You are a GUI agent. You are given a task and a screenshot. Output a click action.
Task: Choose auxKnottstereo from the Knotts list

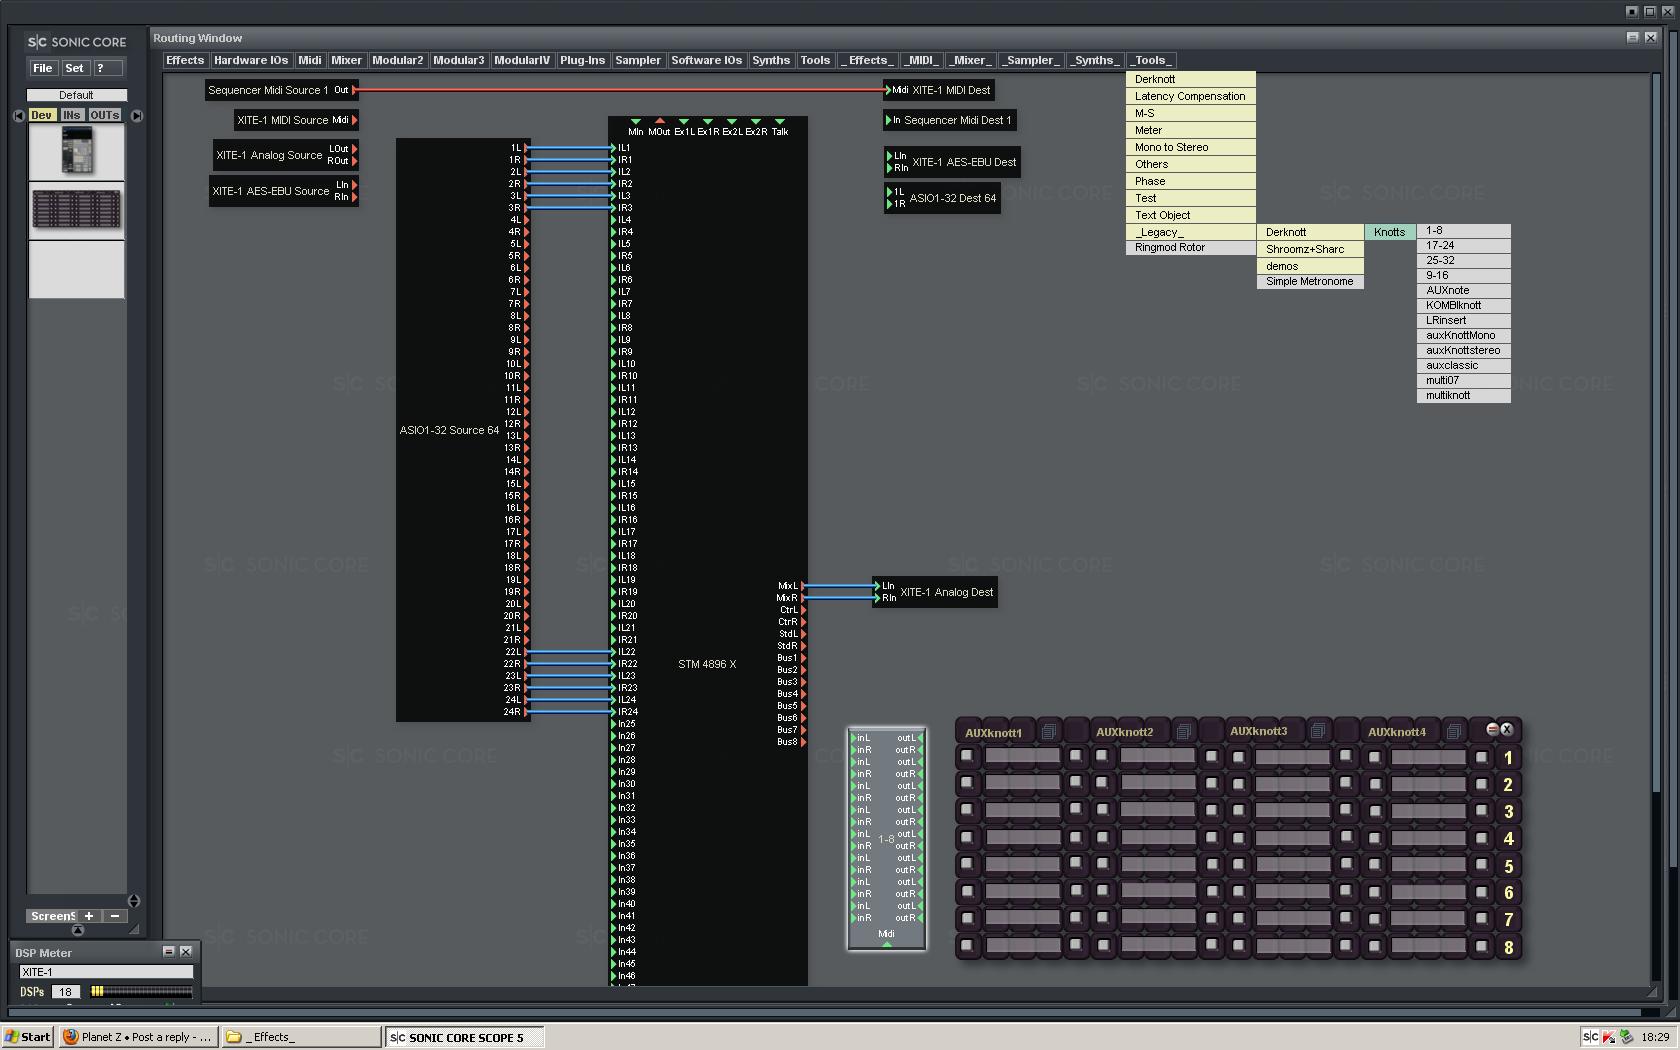(1462, 350)
